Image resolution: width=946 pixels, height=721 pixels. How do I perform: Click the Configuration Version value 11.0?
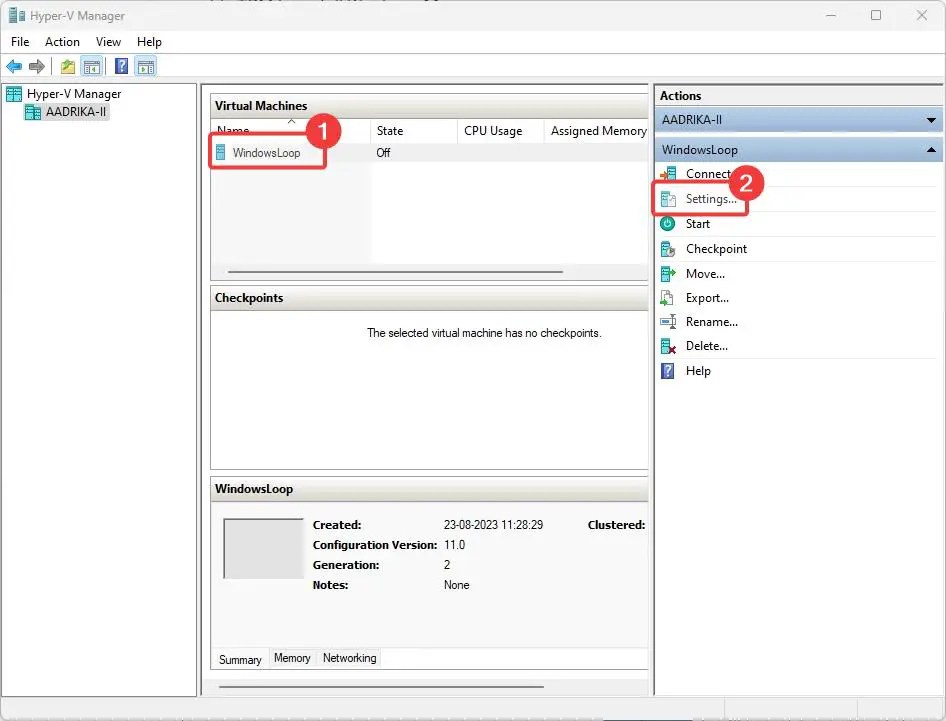454,545
